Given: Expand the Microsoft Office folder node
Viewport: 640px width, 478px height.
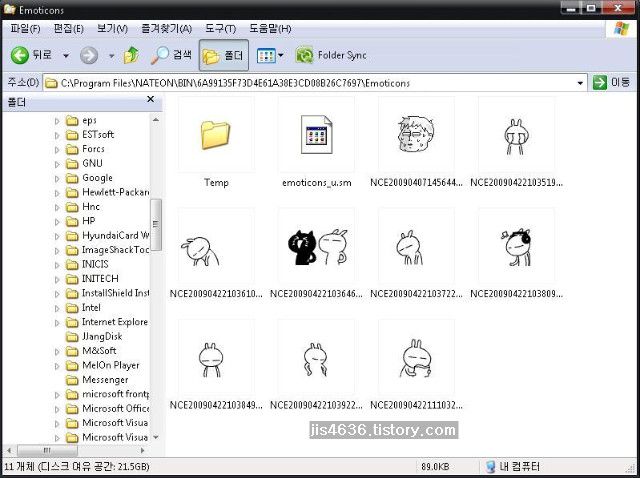Looking at the screenshot, I should coord(57,409).
